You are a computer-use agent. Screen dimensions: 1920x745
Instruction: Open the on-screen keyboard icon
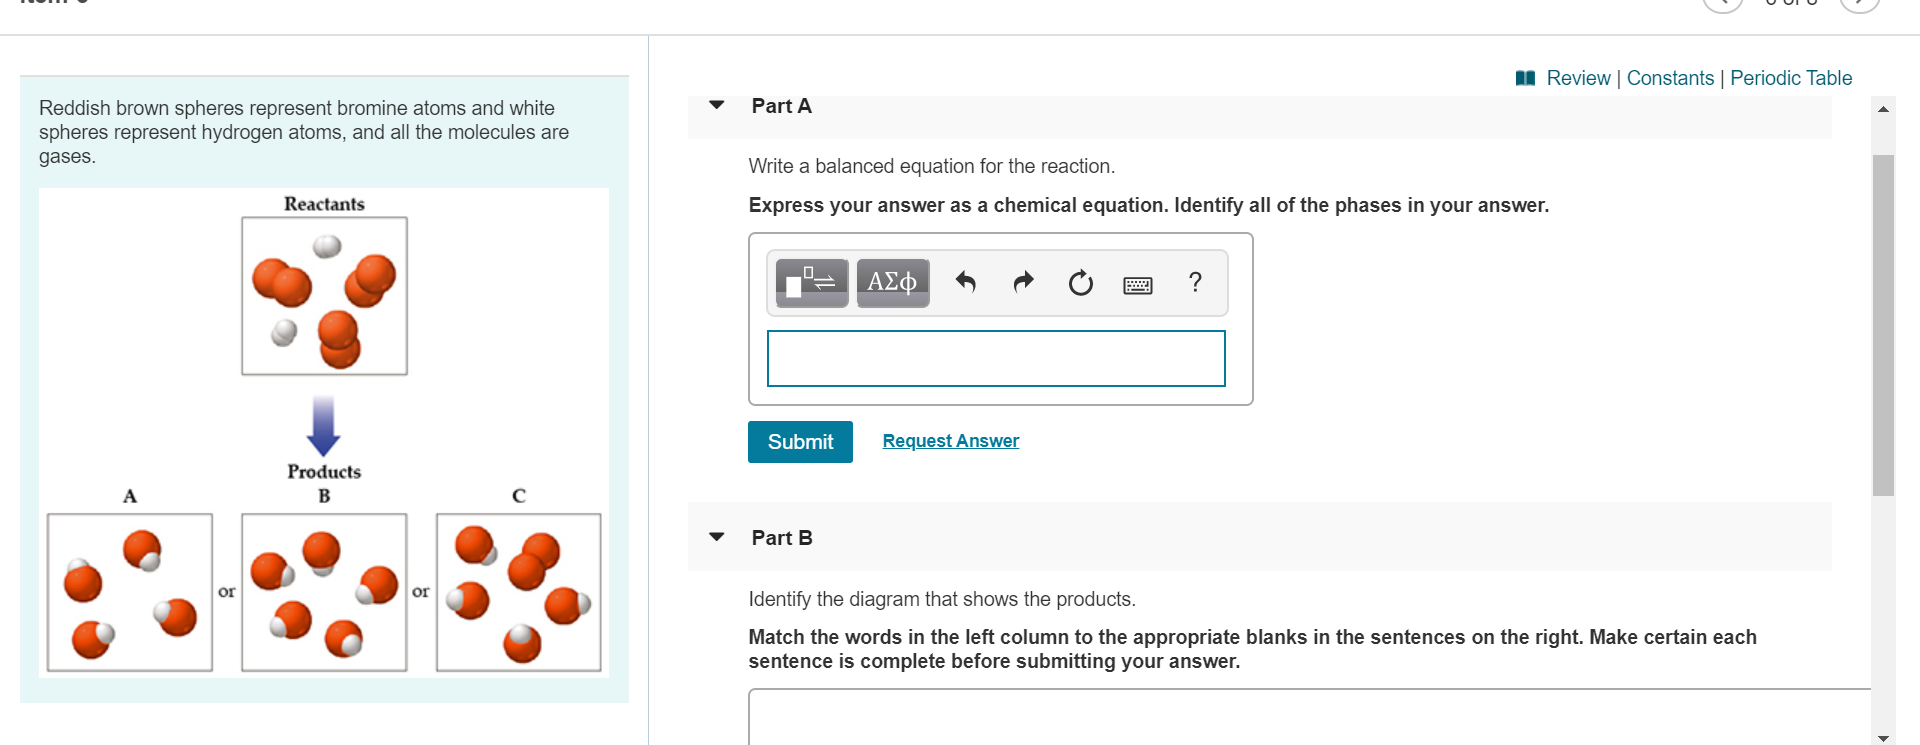pos(1137,284)
